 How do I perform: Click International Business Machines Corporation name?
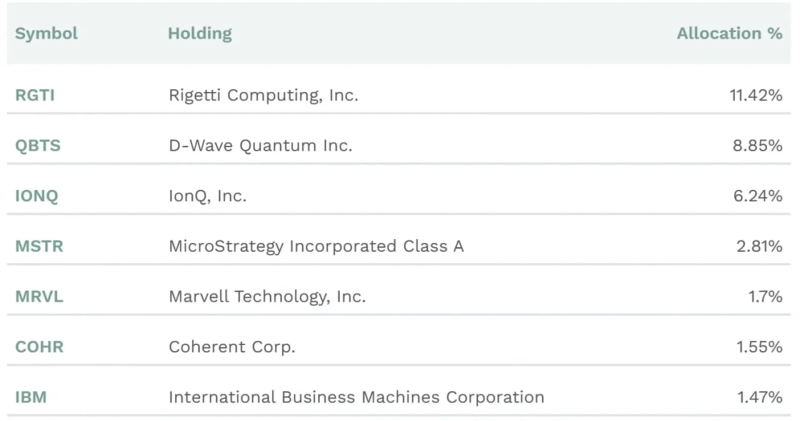(x=356, y=397)
